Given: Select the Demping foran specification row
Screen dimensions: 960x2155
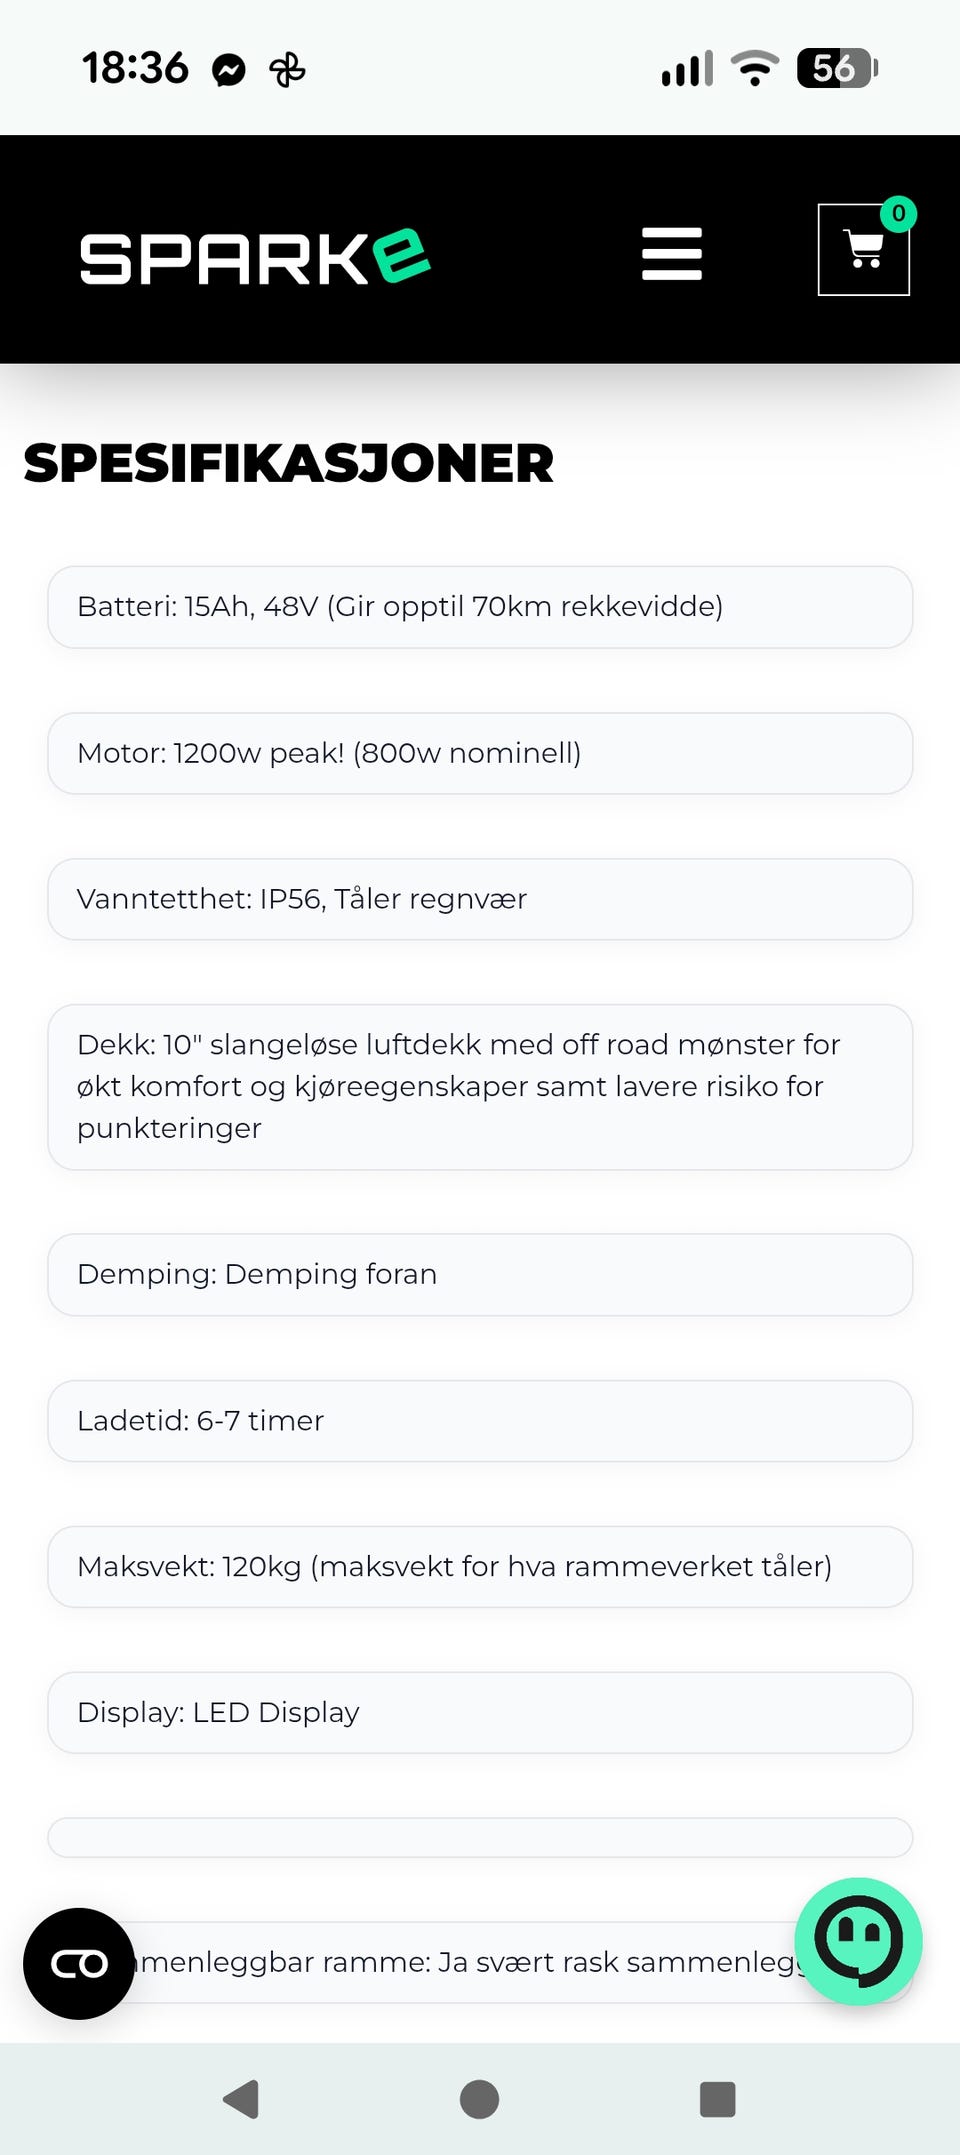Looking at the screenshot, I should (480, 1274).
